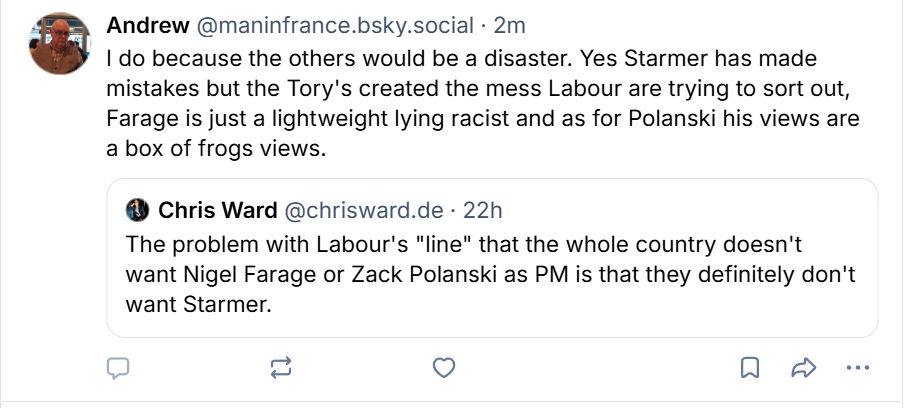Screen dimensions: 910x408
Task: Click Chris Ward's small avatar
Action: tap(138, 210)
